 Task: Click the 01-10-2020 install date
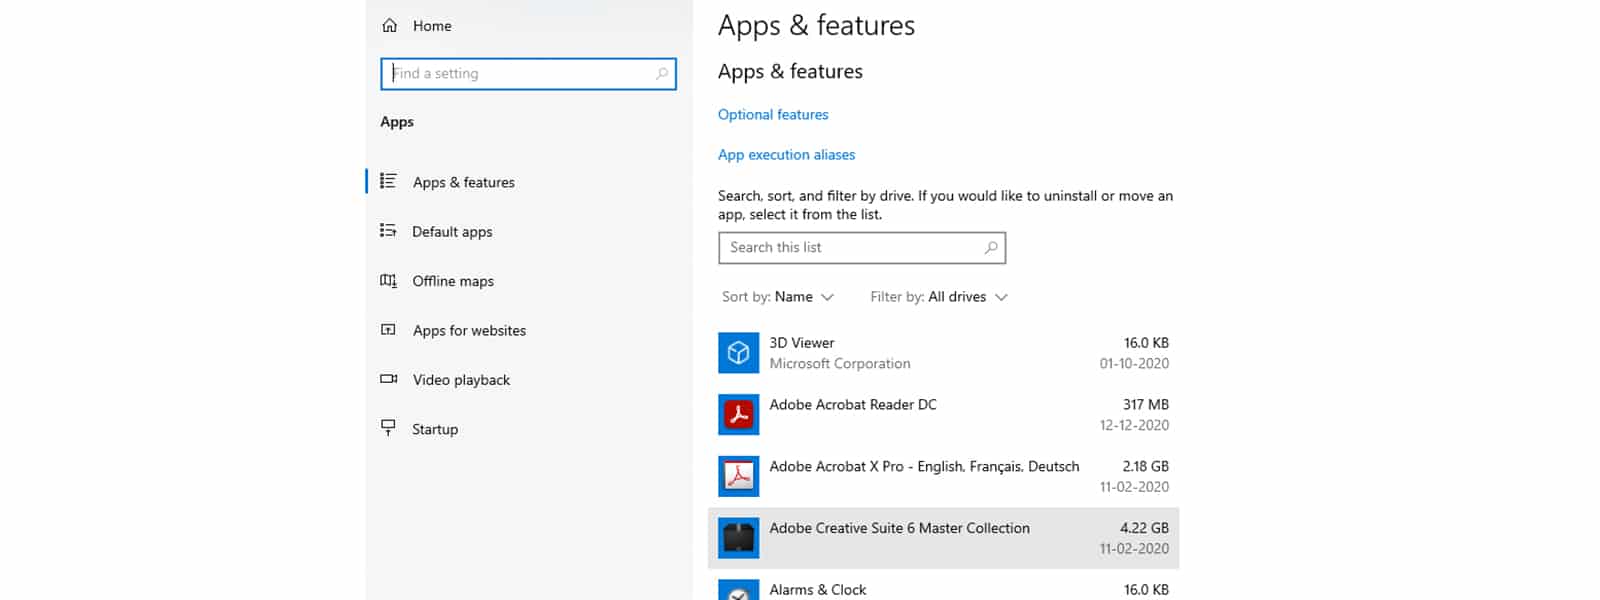click(1135, 364)
